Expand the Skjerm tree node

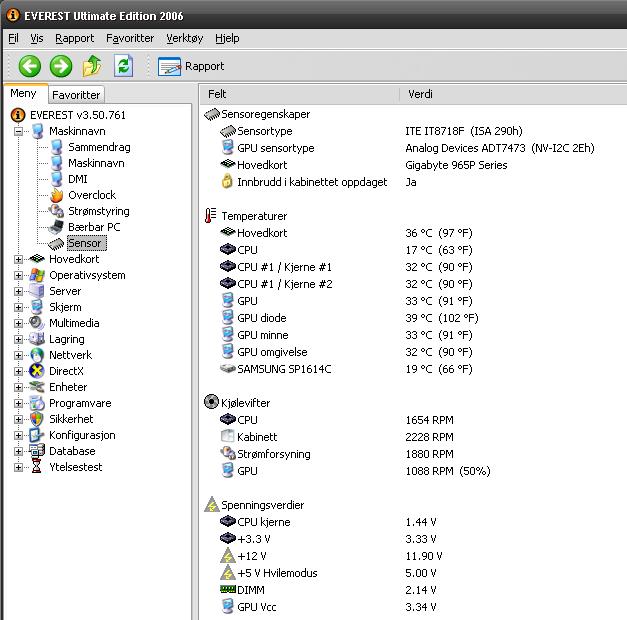click(x=18, y=307)
